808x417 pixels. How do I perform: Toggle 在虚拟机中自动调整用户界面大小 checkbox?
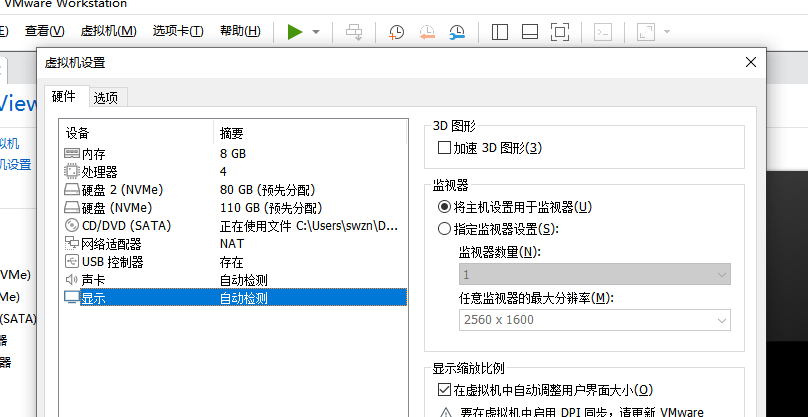[444, 390]
